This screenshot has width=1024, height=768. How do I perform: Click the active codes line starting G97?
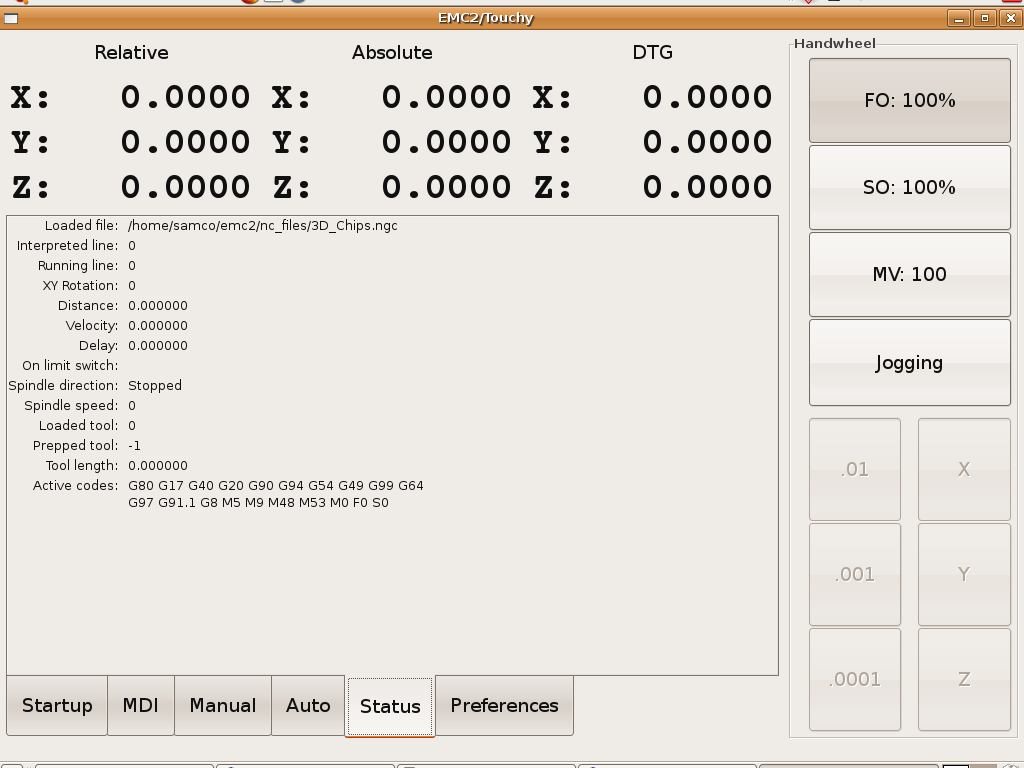coord(259,503)
